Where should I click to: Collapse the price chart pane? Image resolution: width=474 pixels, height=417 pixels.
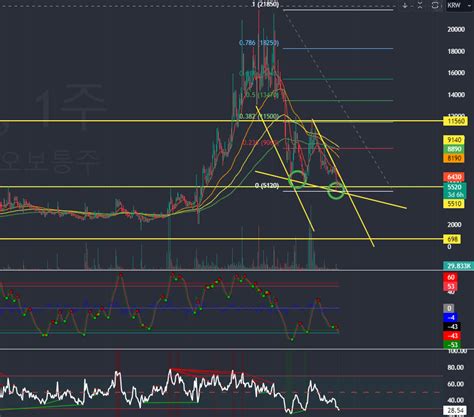420,5
